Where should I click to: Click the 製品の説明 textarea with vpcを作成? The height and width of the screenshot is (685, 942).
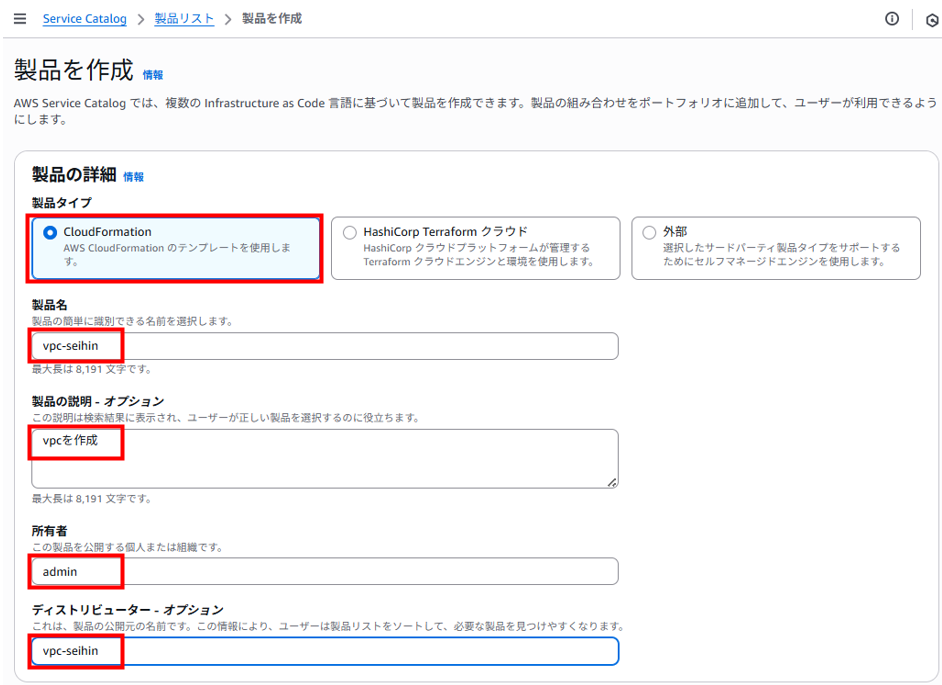coord(325,458)
